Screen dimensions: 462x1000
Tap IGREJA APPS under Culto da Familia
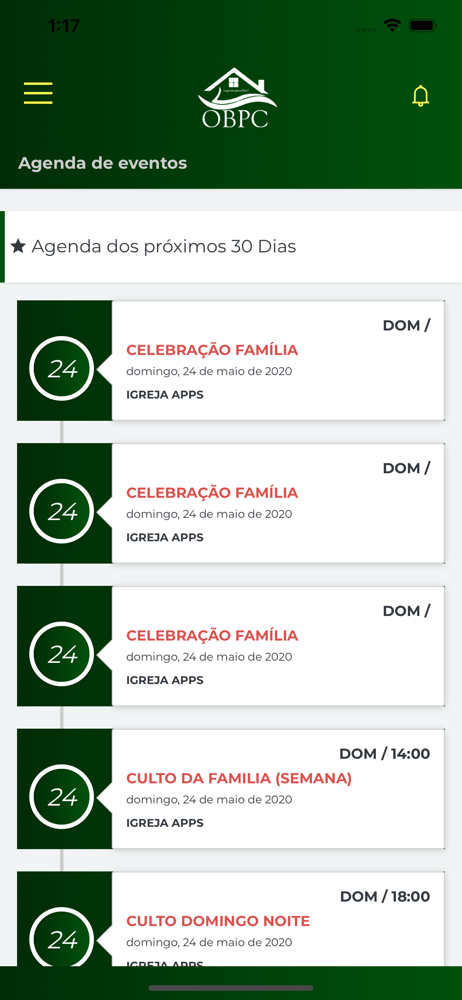click(165, 823)
